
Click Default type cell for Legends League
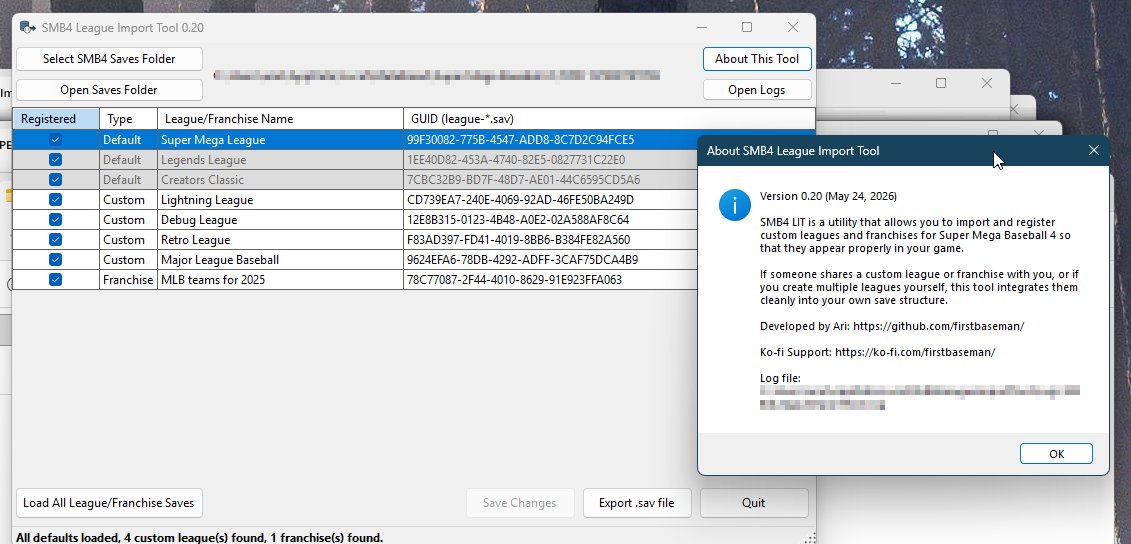tap(128, 159)
